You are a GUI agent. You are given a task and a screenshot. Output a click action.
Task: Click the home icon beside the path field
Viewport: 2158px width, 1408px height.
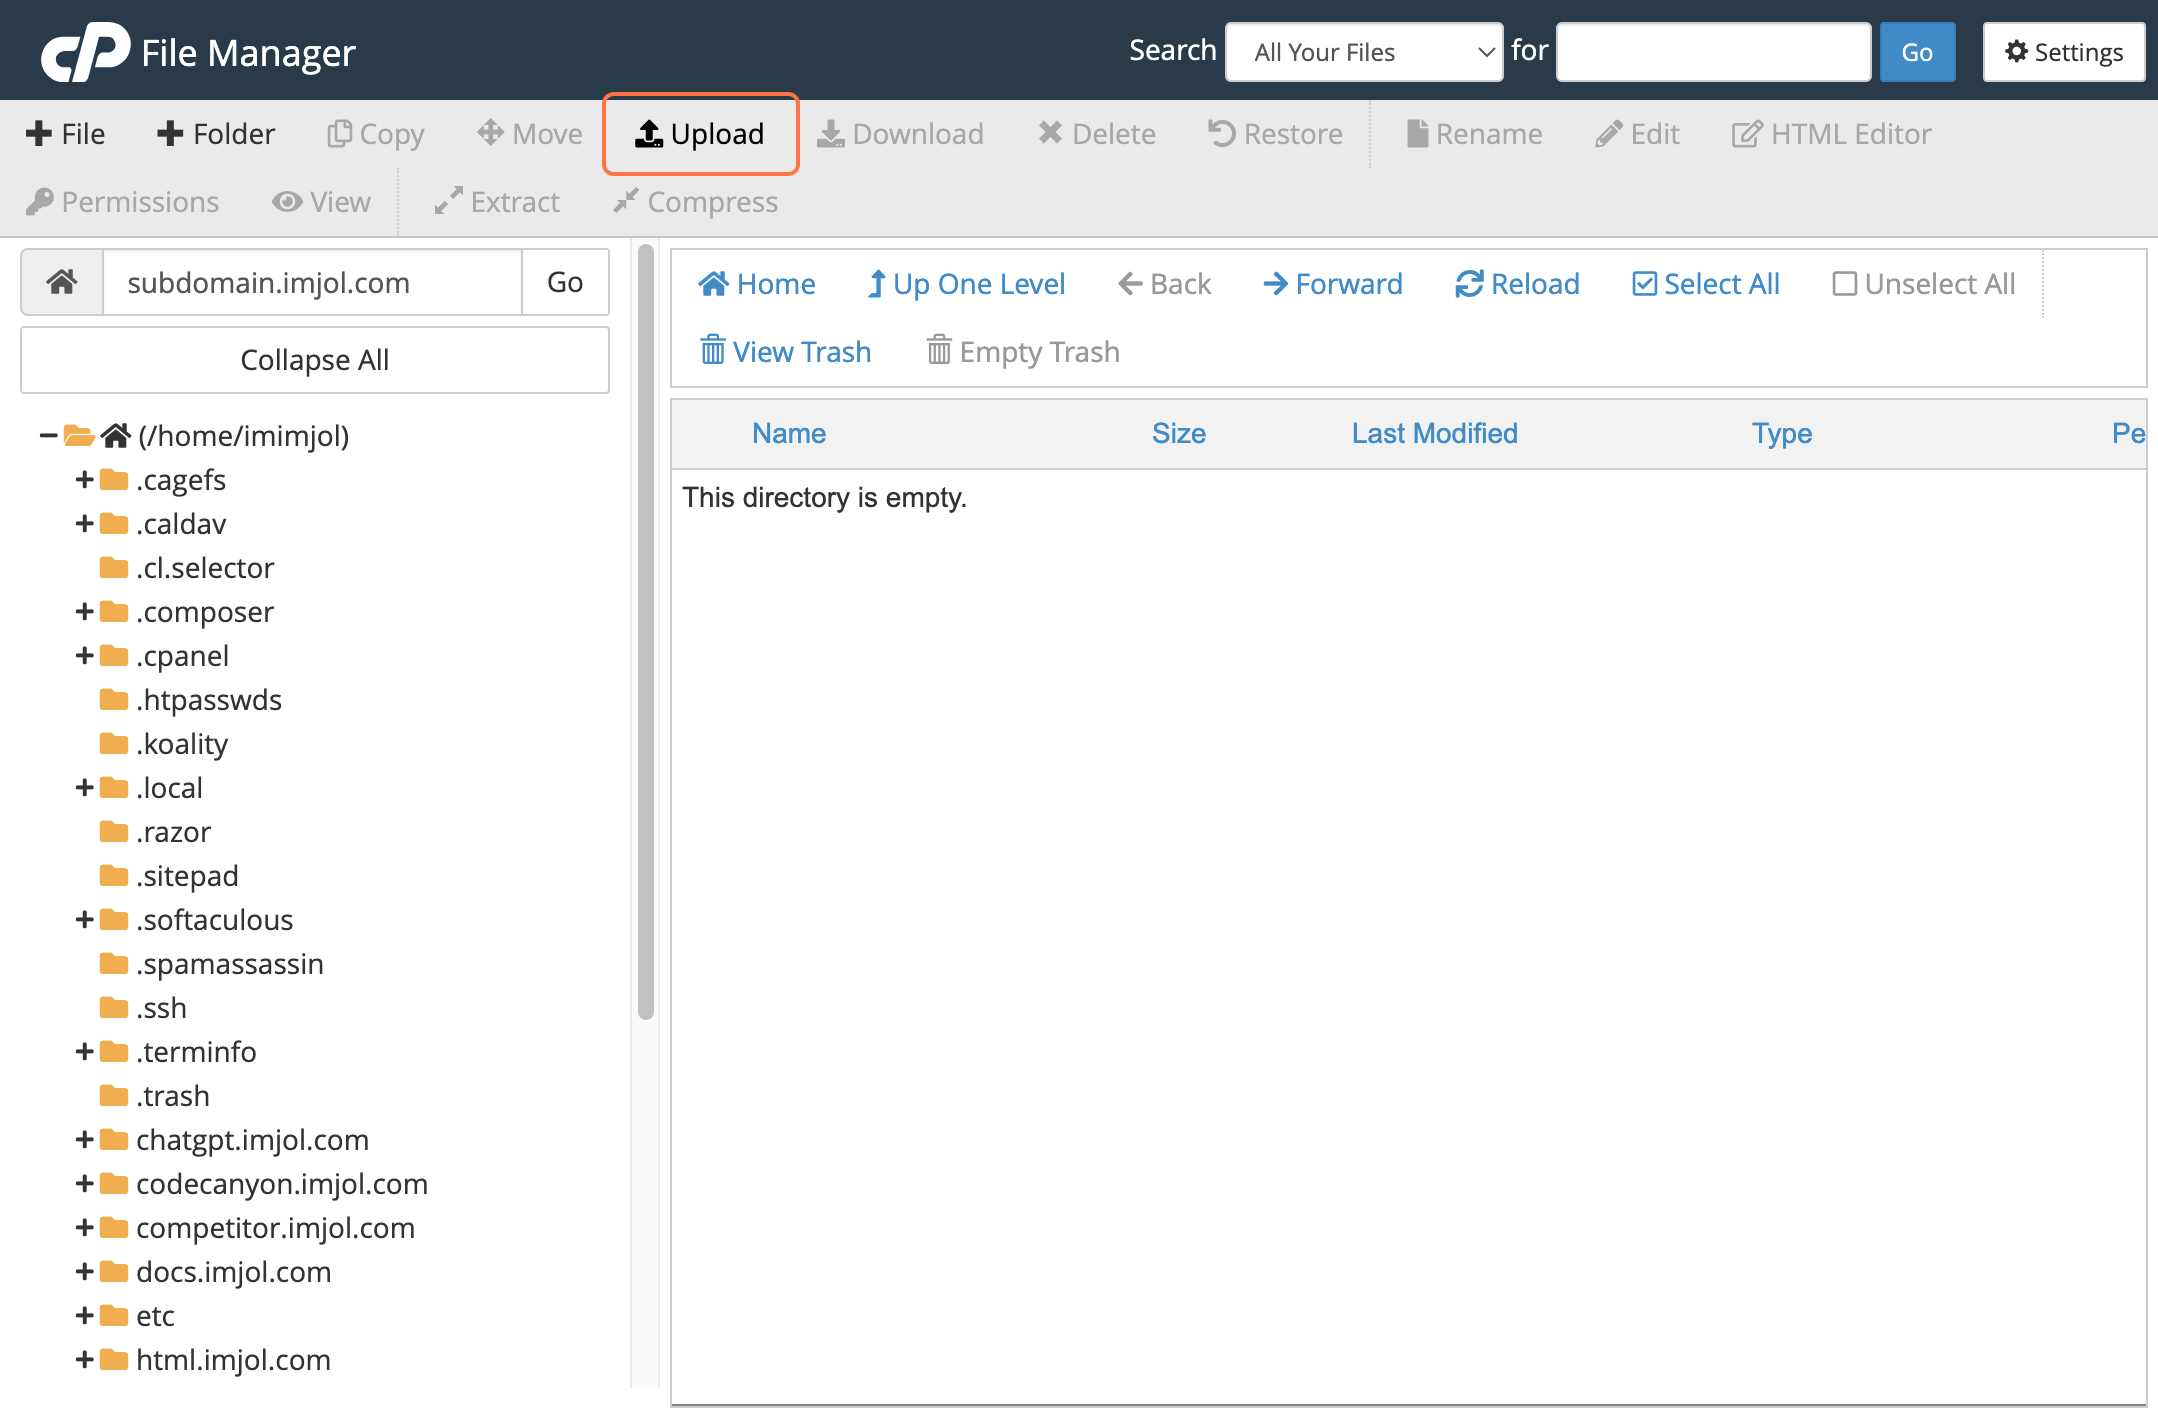coord(62,282)
